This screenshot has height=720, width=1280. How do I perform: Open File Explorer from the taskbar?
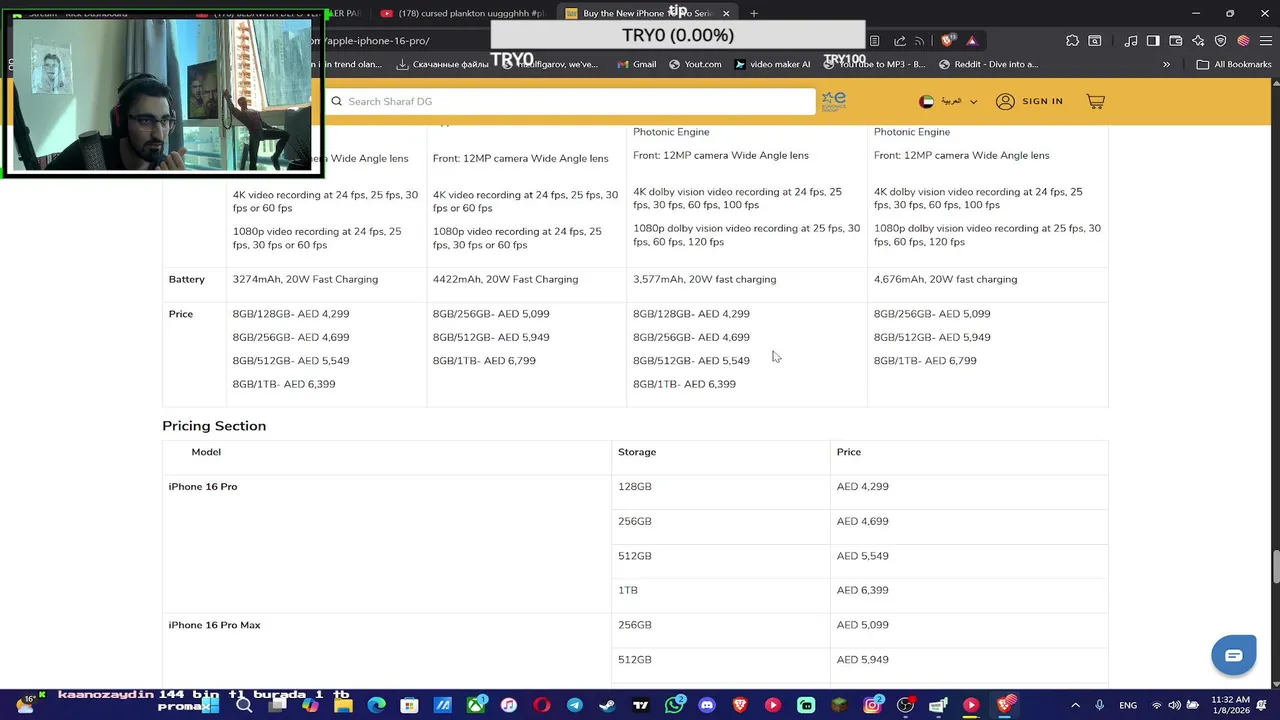[x=343, y=705]
